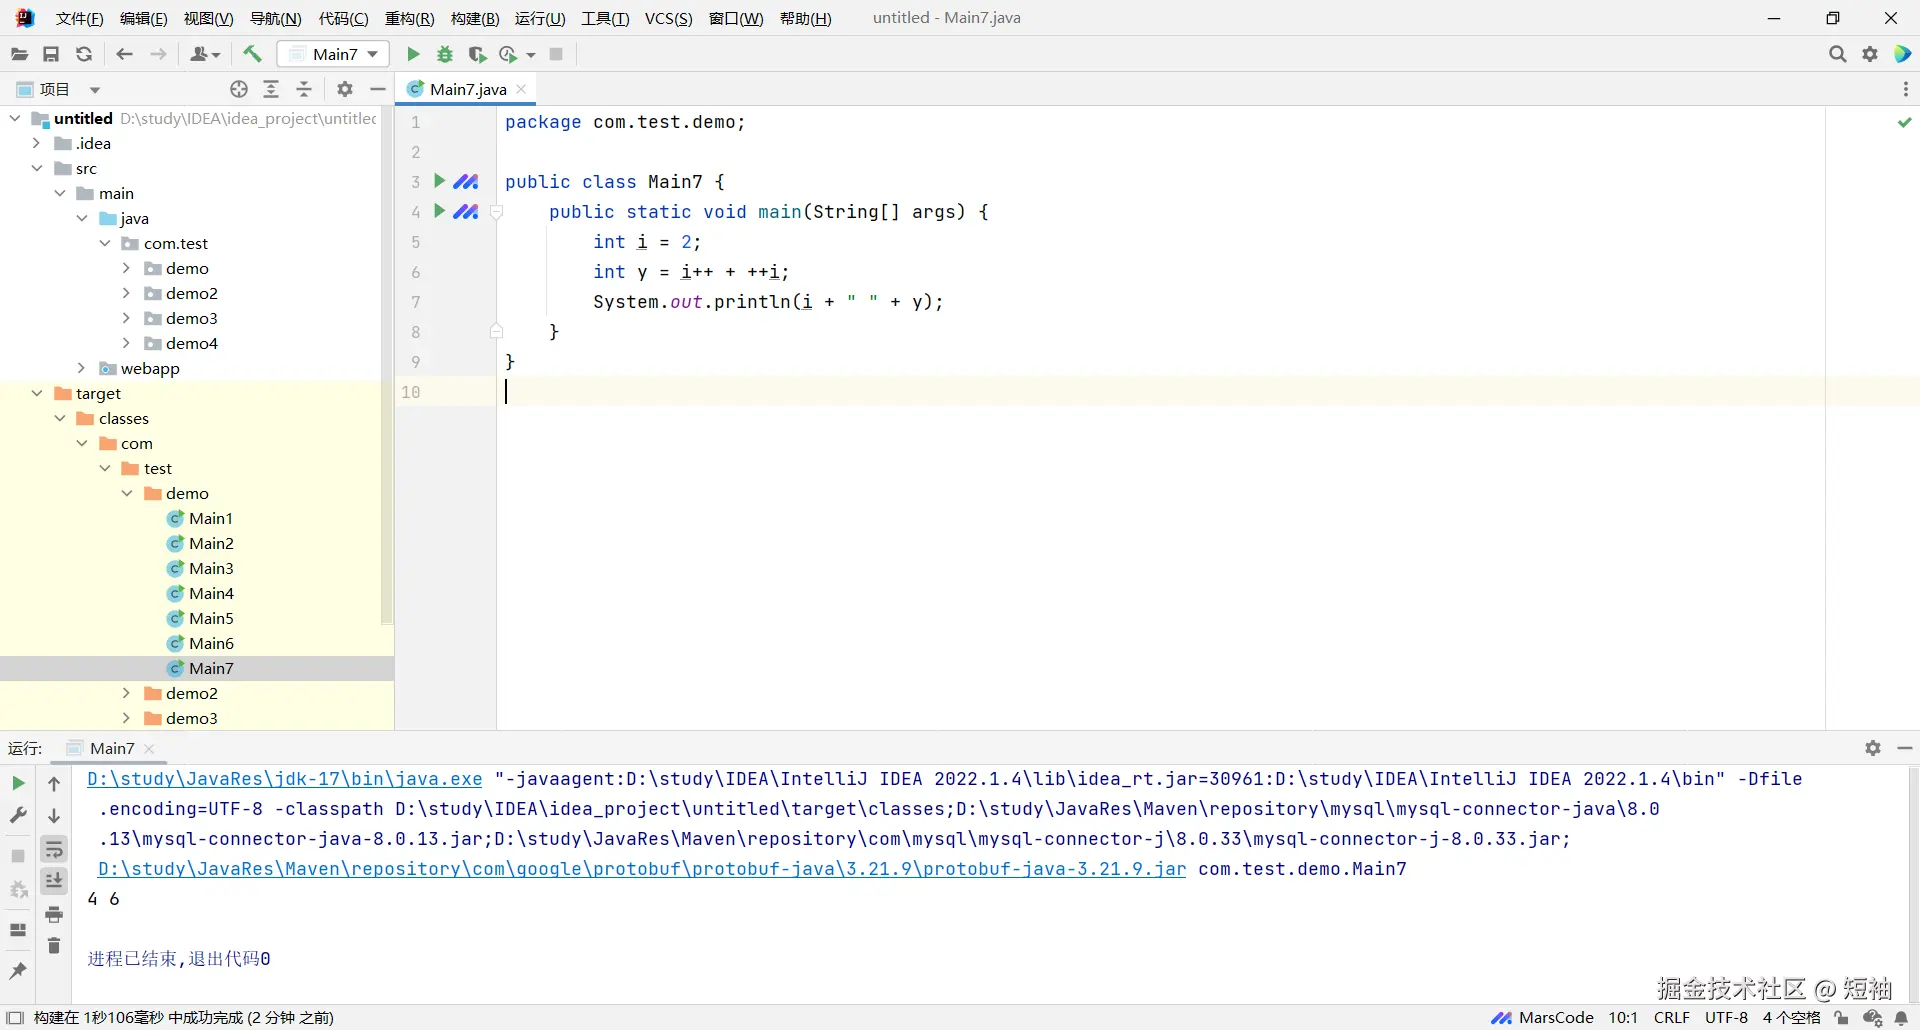The height and width of the screenshot is (1030, 1920).
Task: Debug Main7 with the bug toolbar icon
Action: pos(445,54)
